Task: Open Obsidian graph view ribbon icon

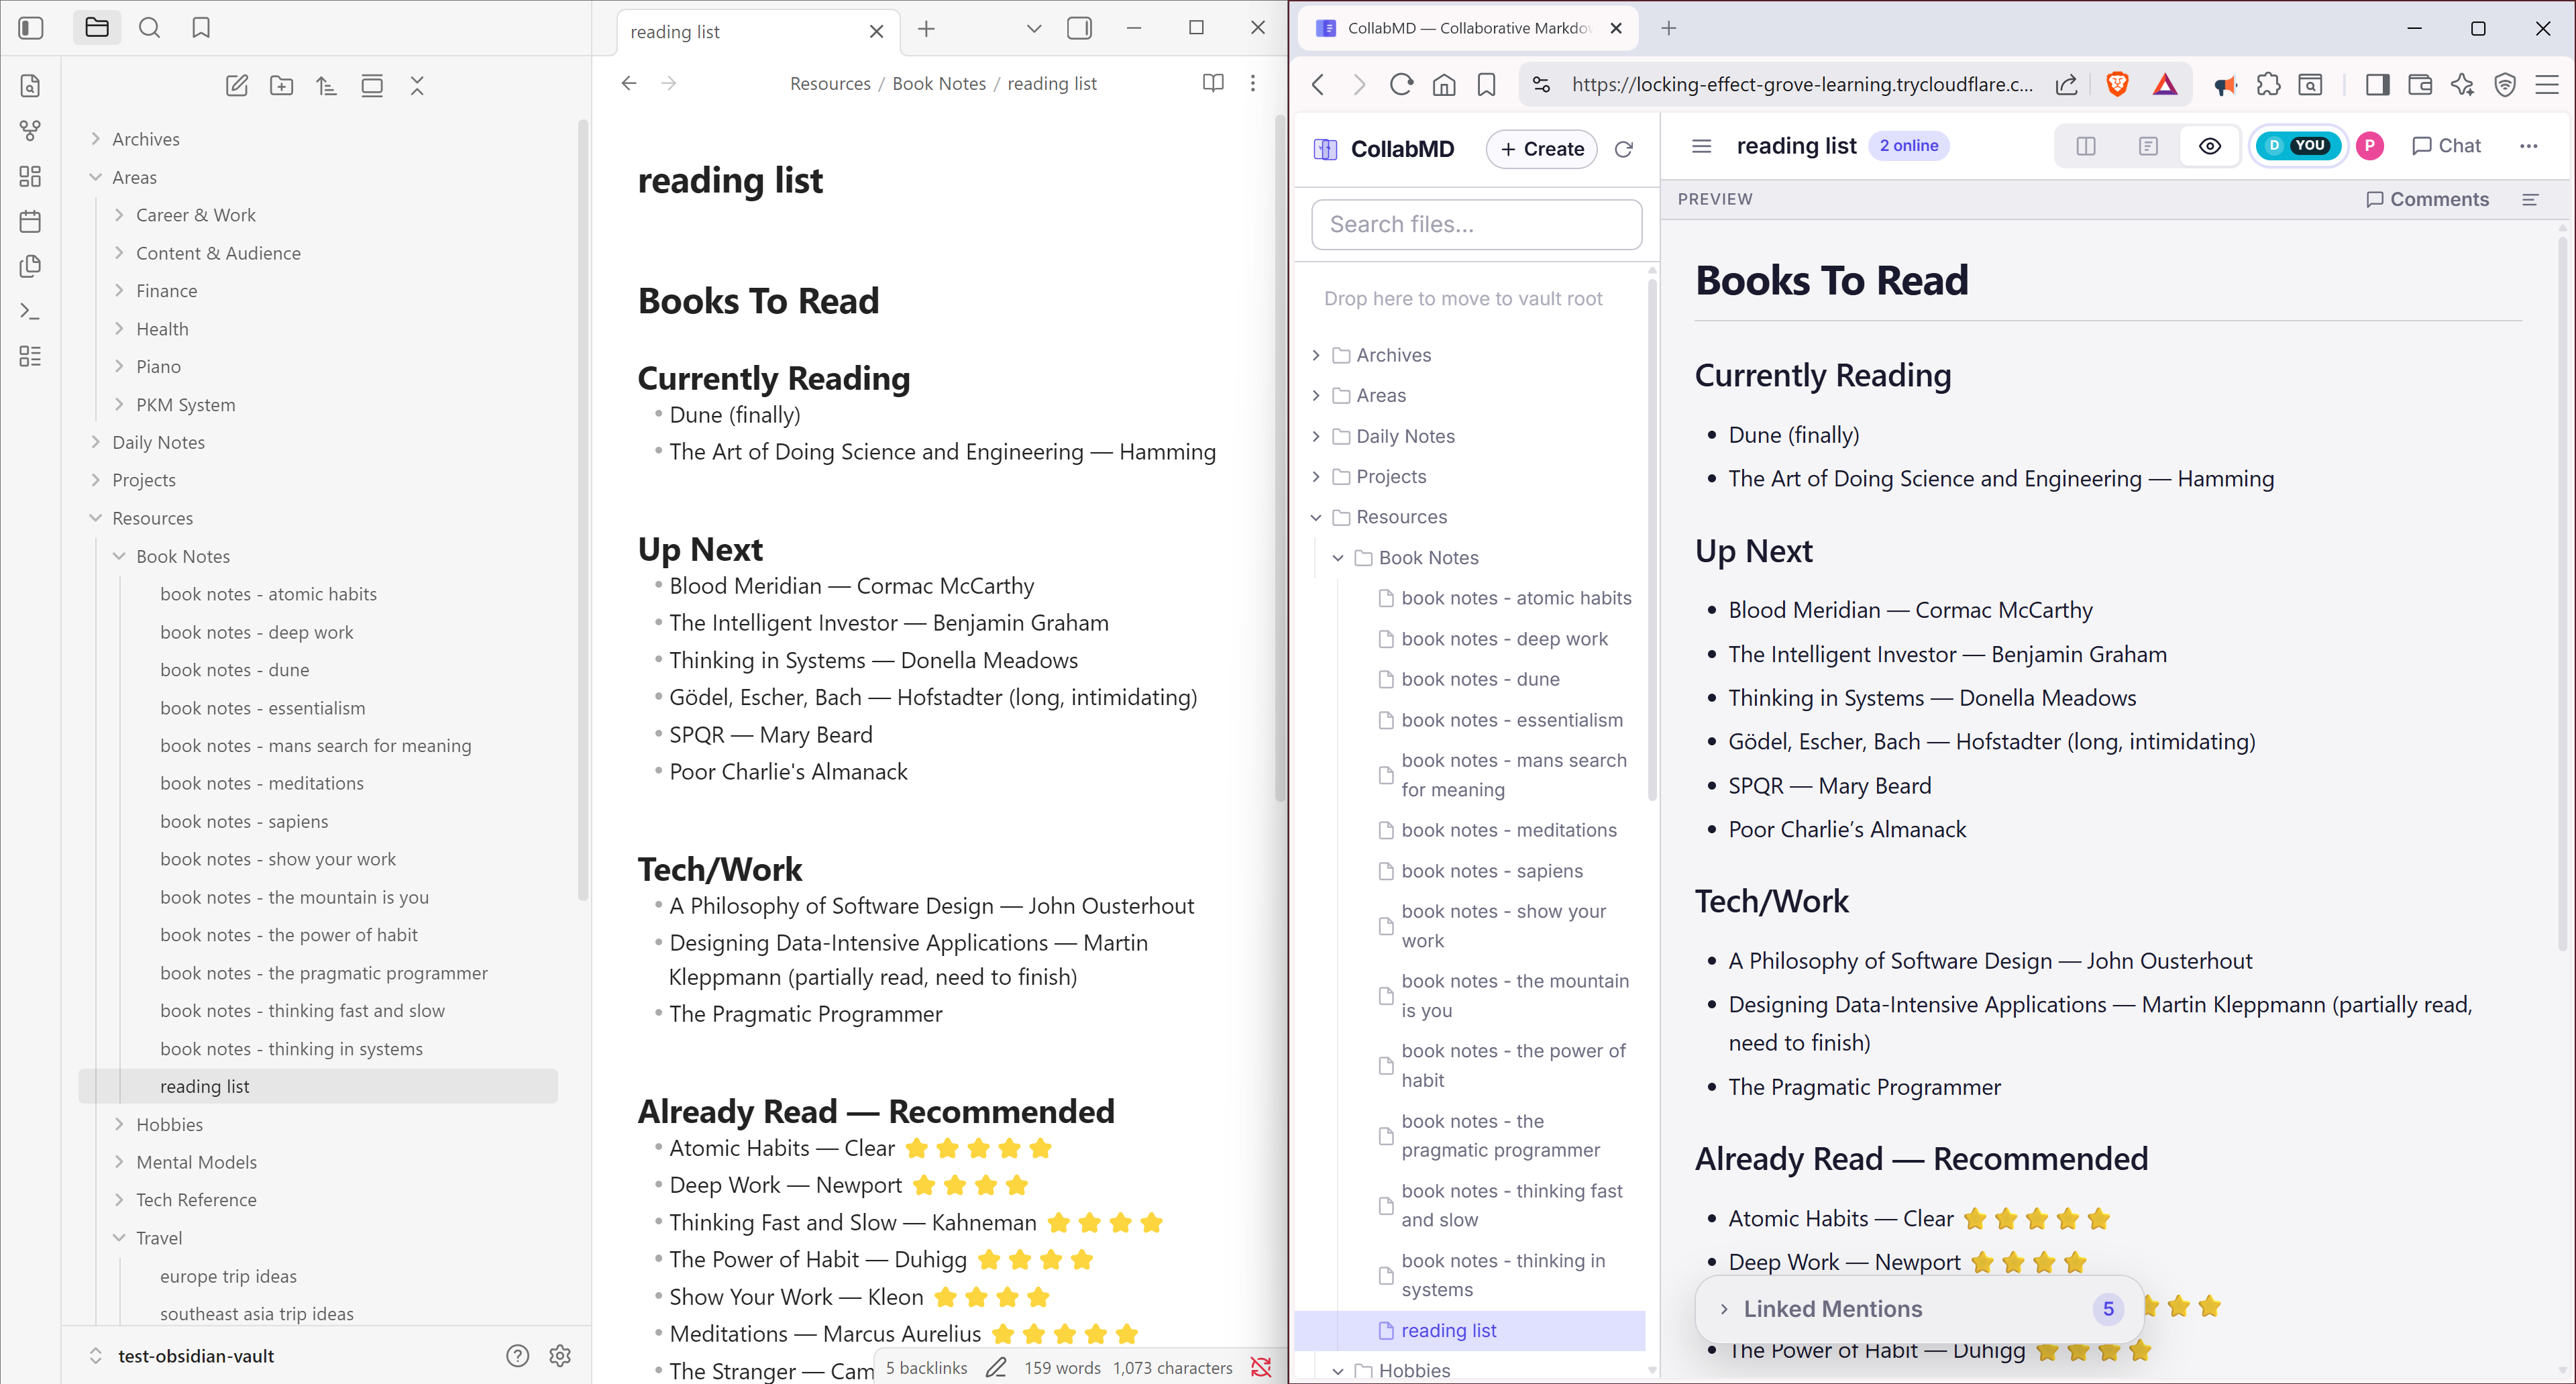Action: point(30,131)
